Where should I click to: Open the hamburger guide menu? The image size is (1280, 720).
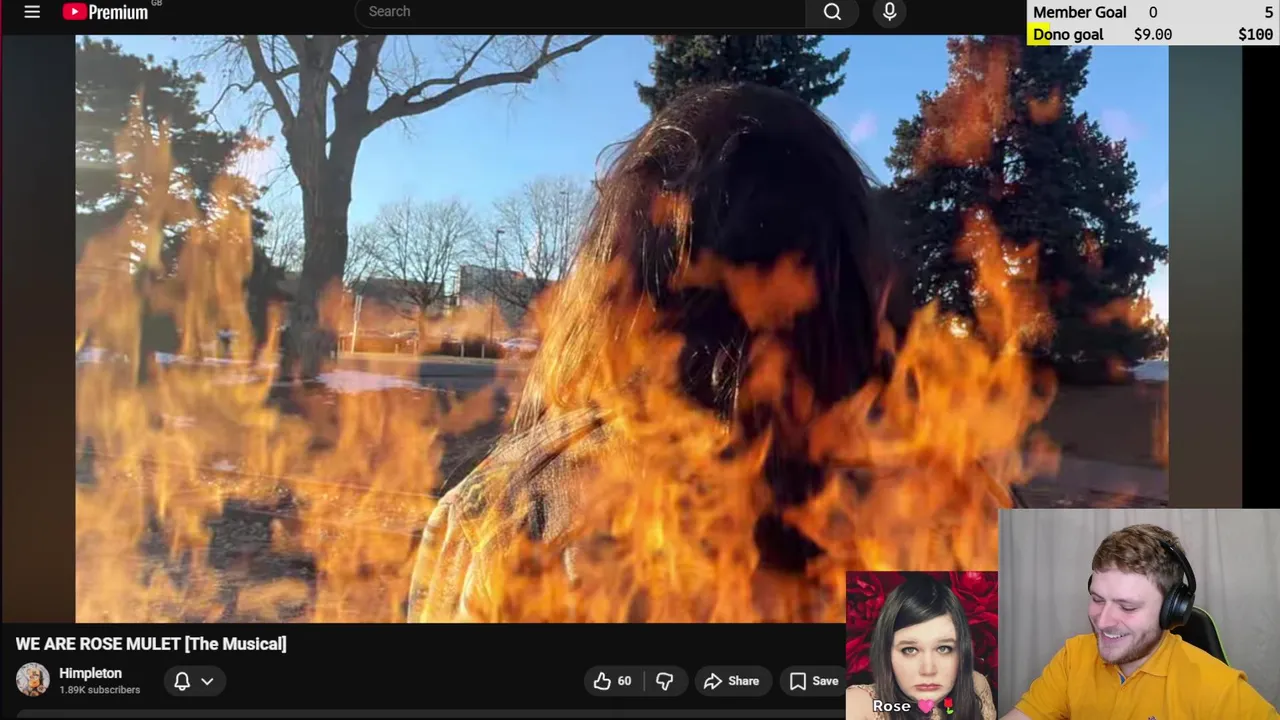(32, 12)
